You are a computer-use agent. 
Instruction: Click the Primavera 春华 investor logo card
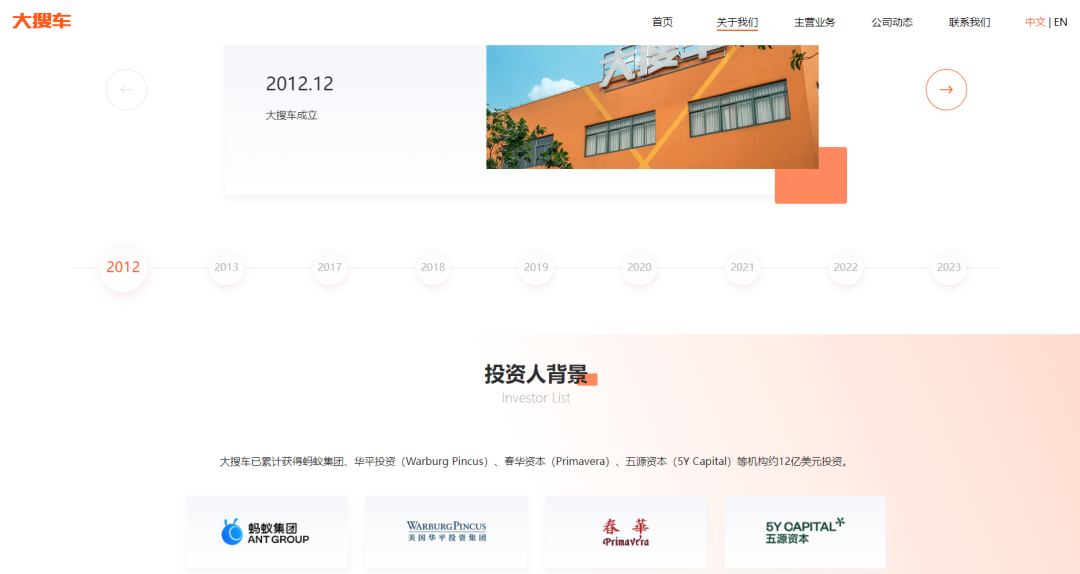[625, 532]
